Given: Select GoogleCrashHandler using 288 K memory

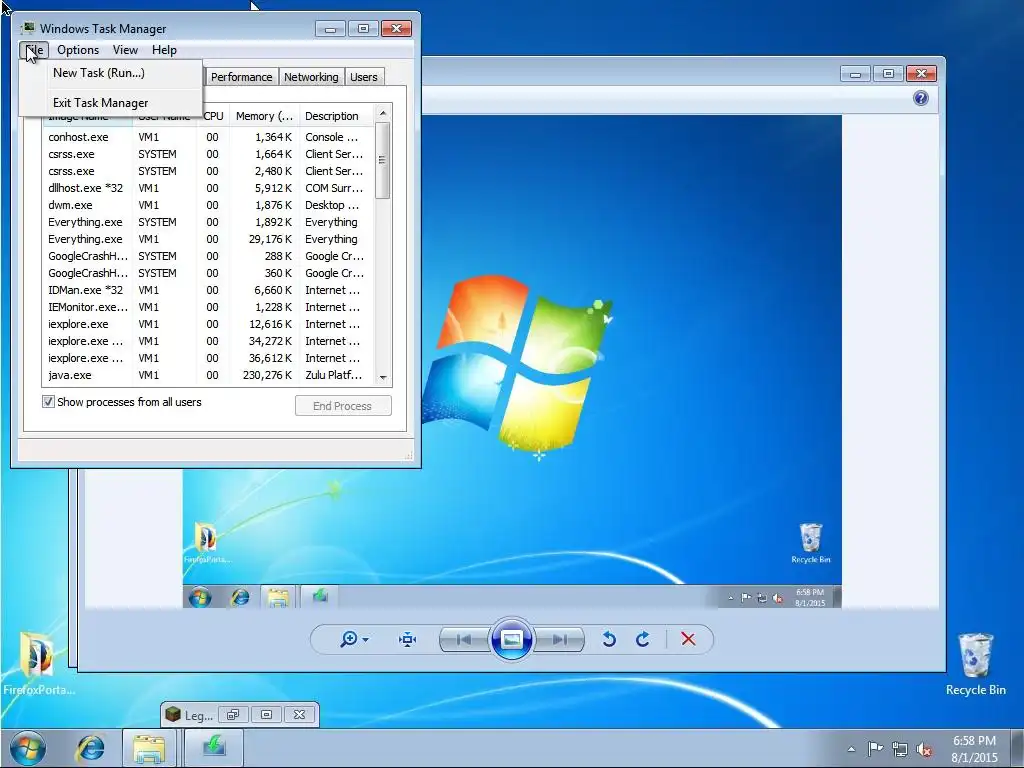Looking at the screenshot, I should point(209,256).
